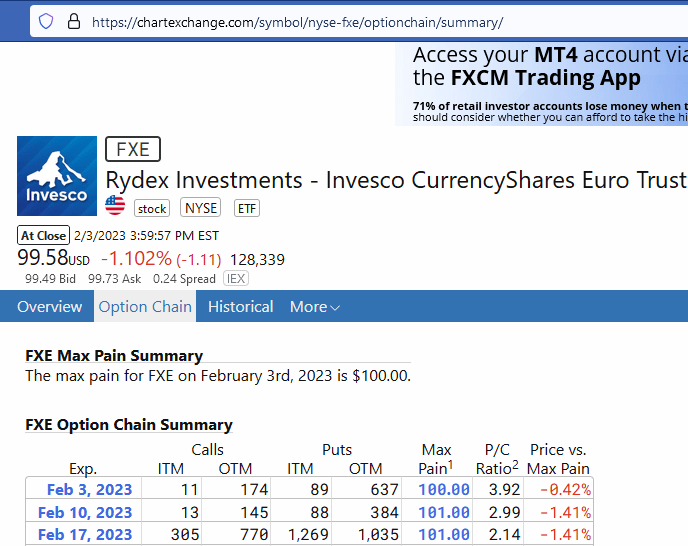Select the Option Chain tab
The height and width of the screenshot is (546, 688).
click(145, 307)
